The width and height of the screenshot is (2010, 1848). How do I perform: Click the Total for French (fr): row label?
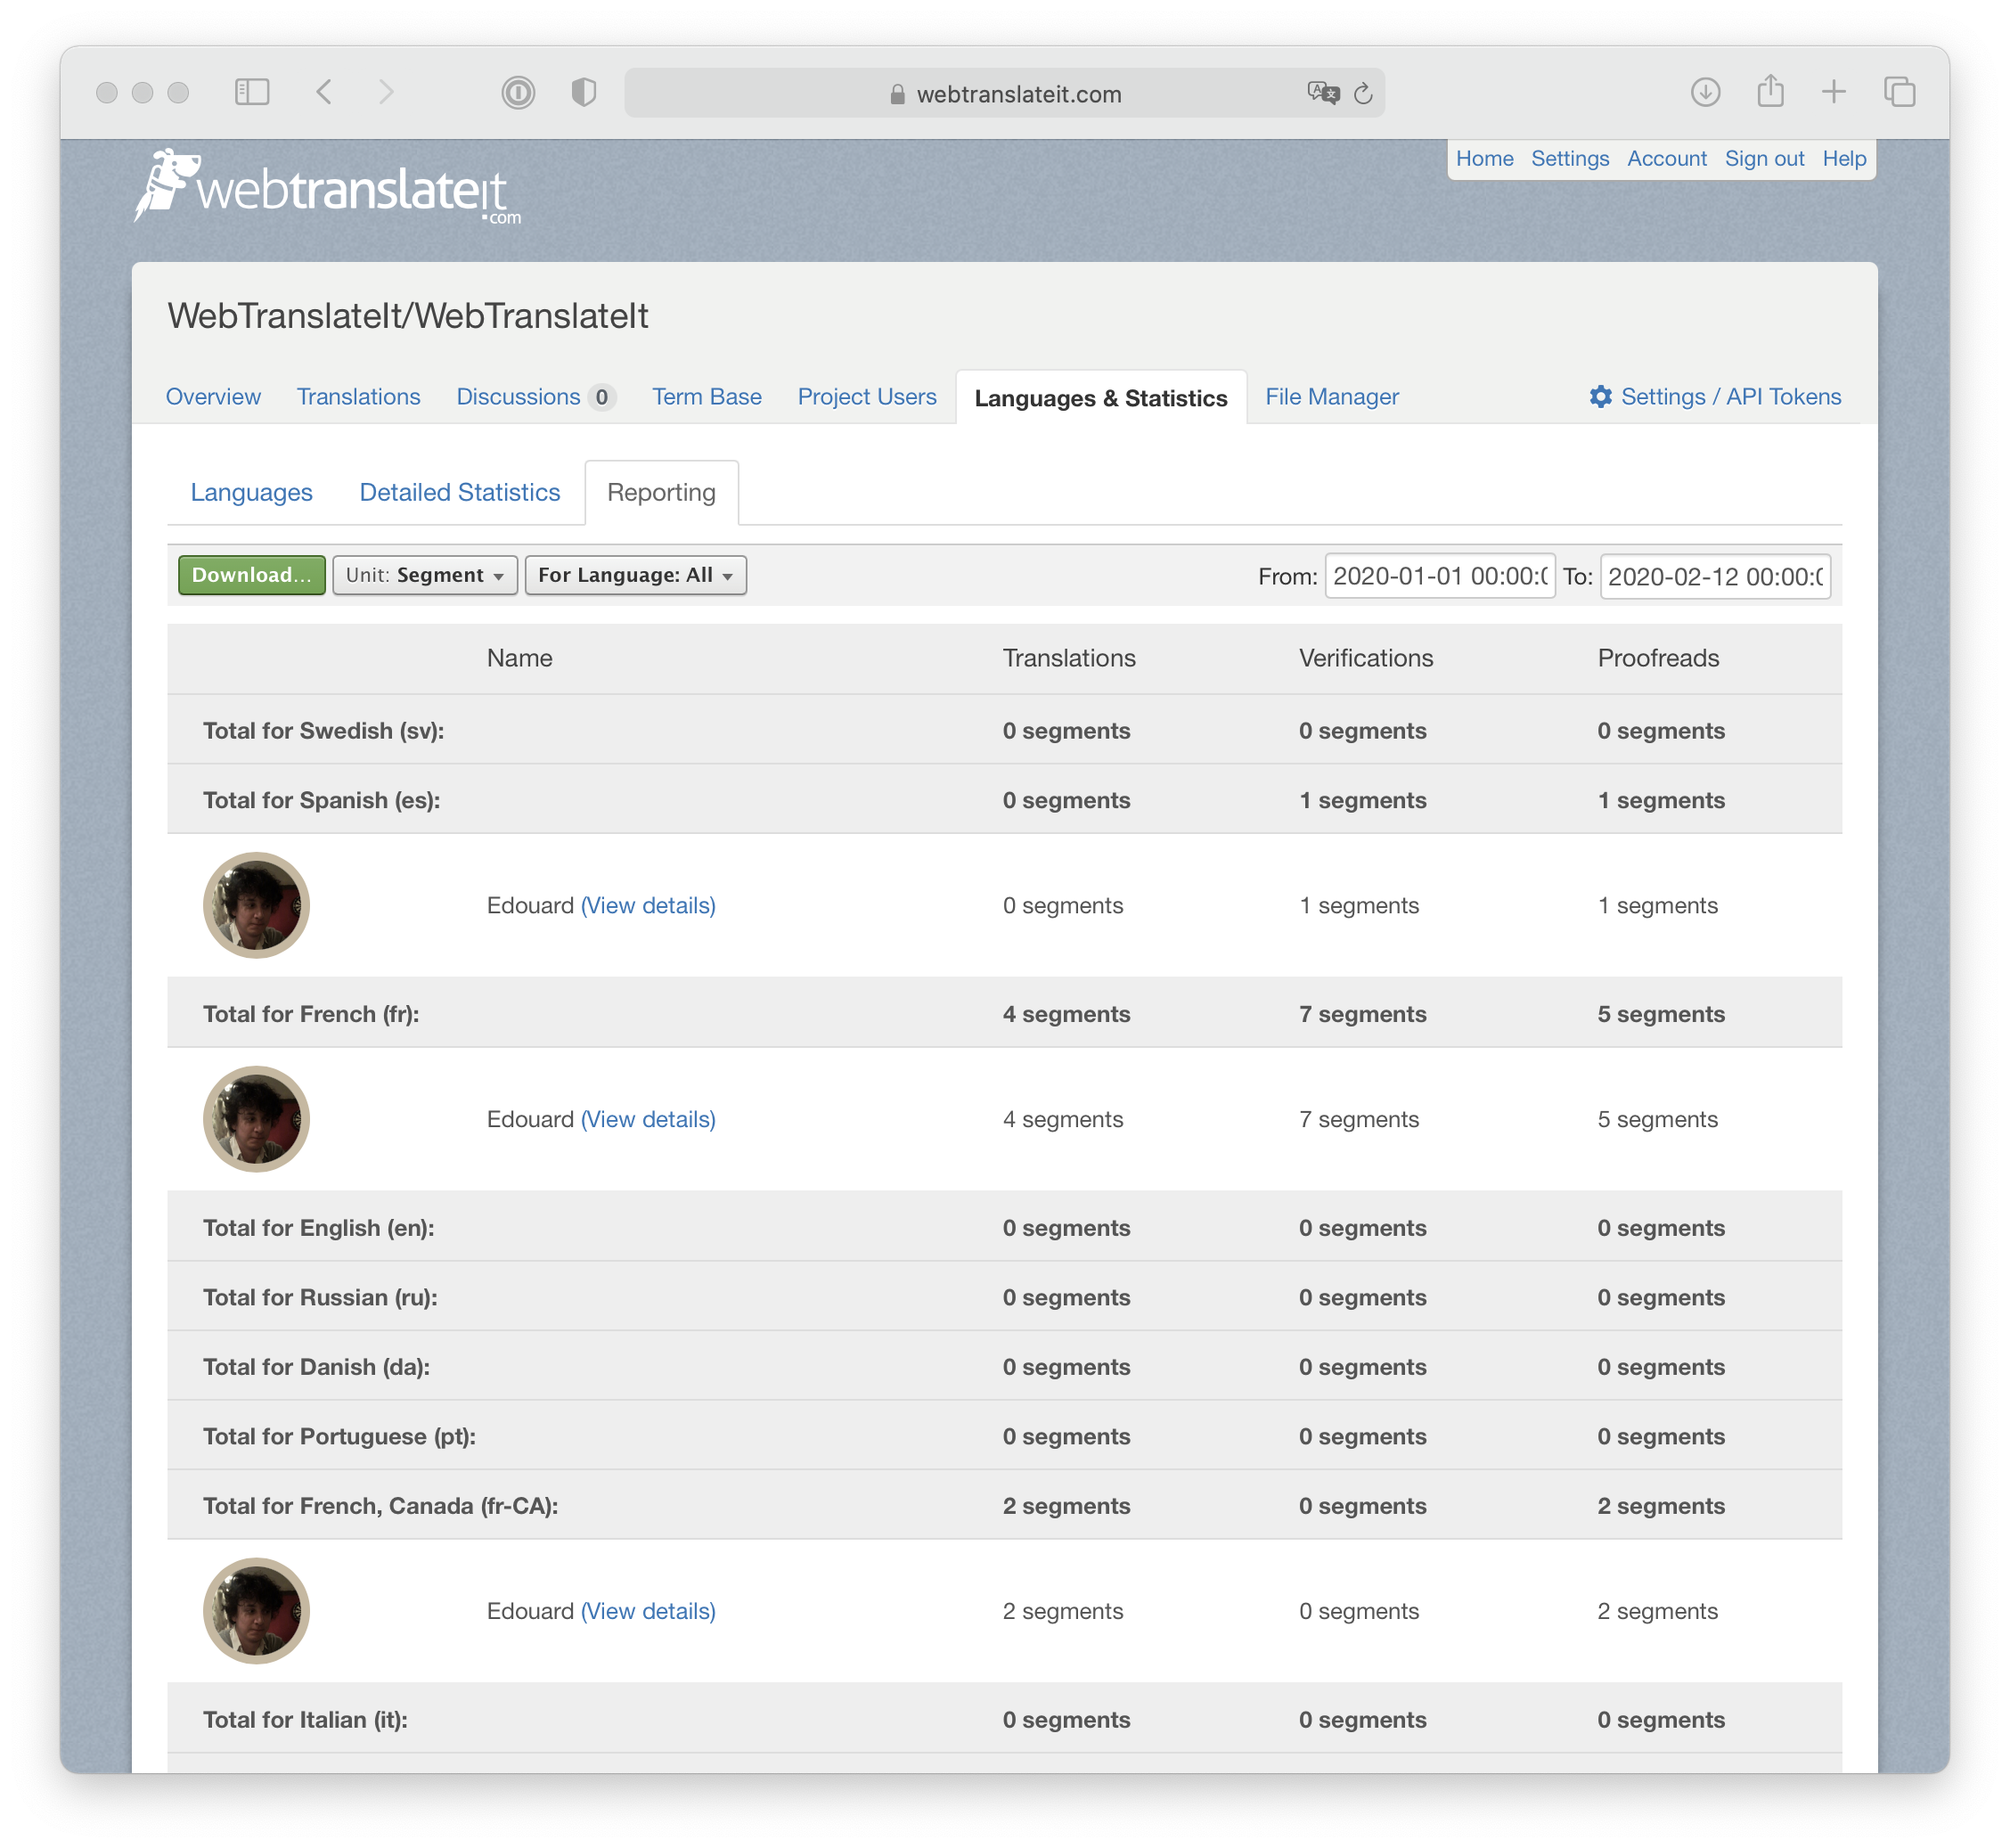[311, 1014]
